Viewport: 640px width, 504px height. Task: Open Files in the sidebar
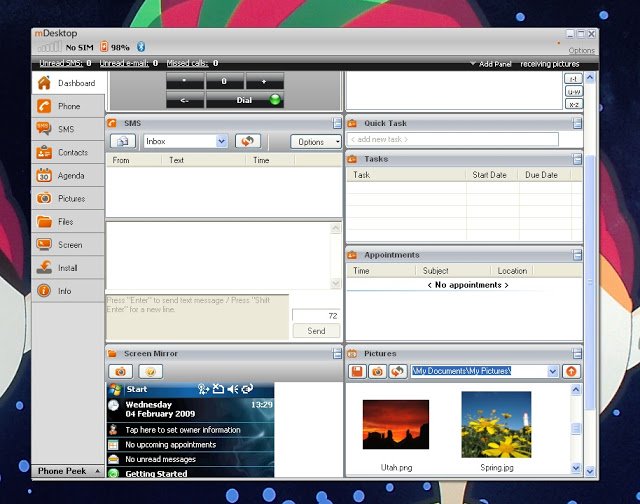(x=68, y=222)
